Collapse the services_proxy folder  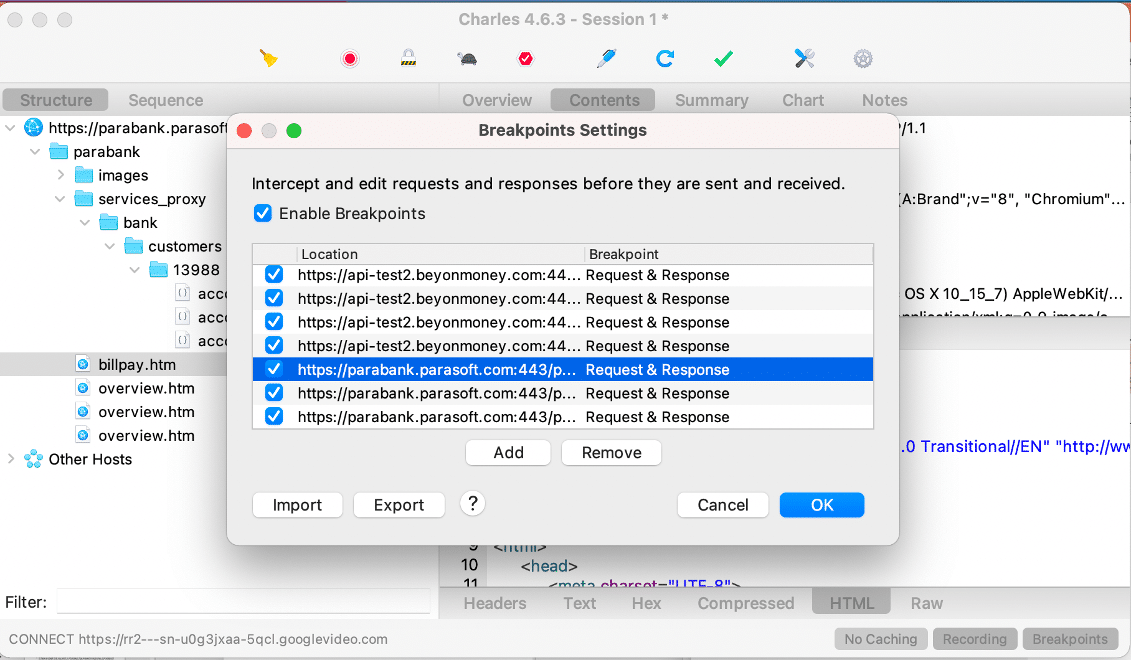tap(61, 199)
